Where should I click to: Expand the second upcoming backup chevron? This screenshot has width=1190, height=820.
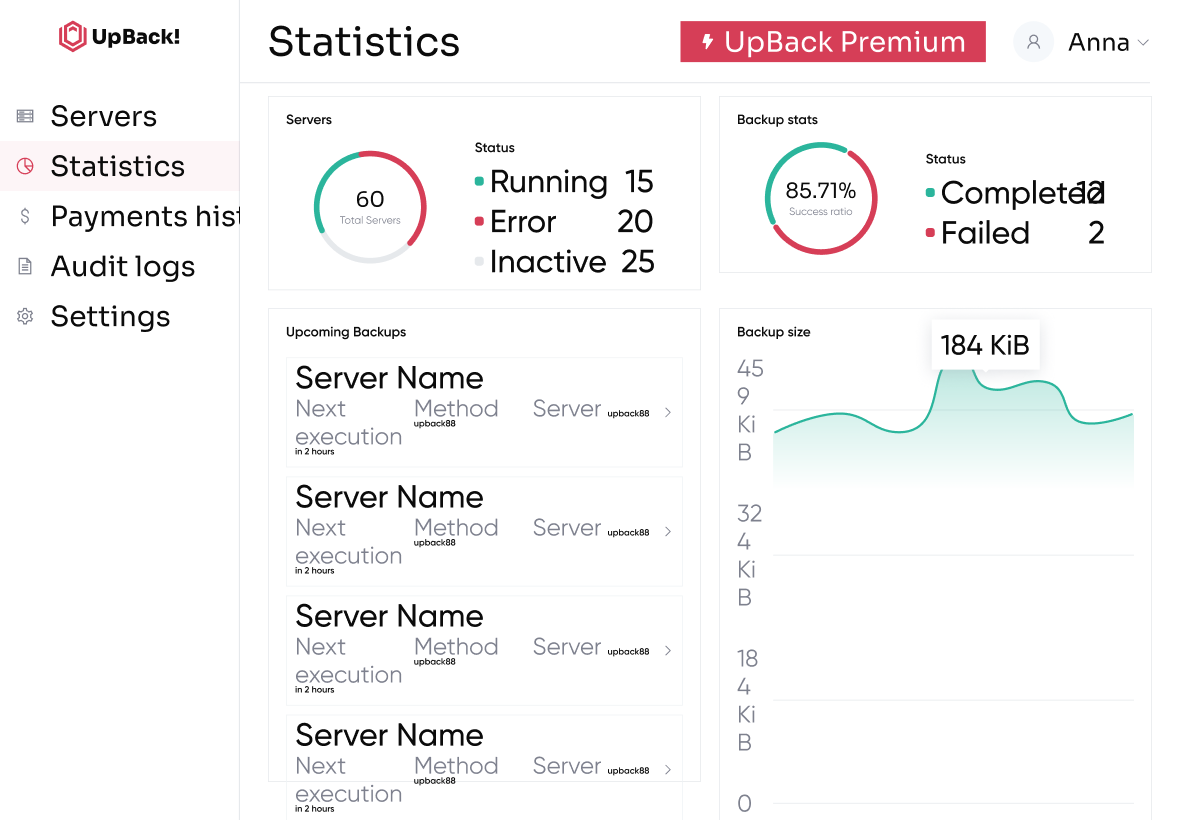(x=668, y=531)
